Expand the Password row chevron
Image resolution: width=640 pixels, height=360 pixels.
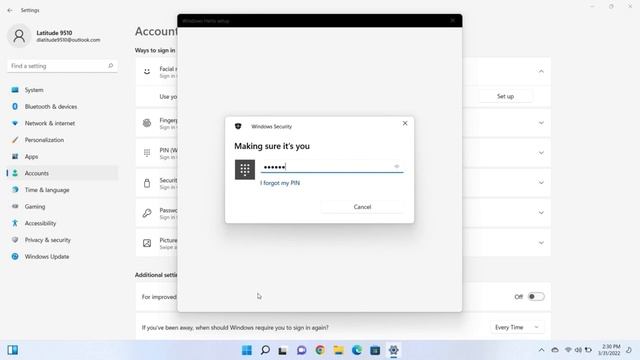point(541,213)
